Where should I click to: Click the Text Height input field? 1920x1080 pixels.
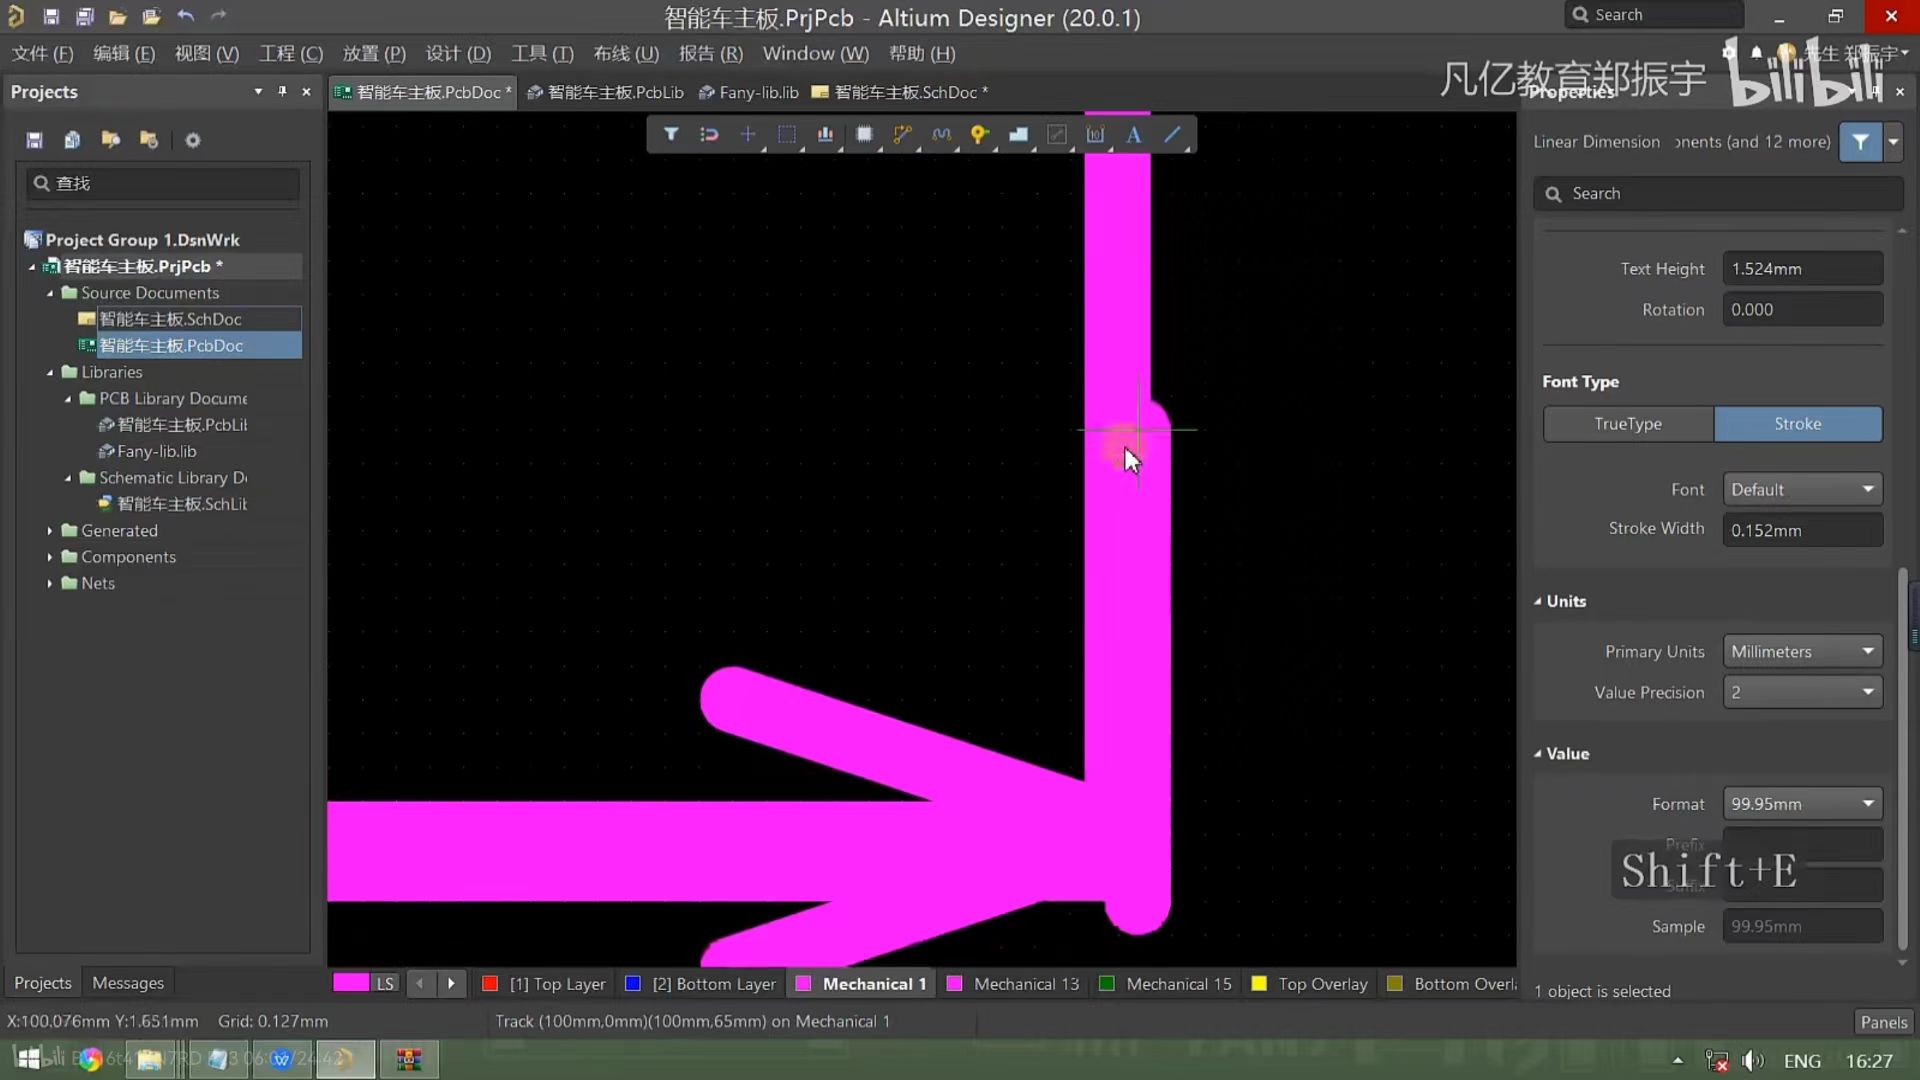(1802, 269)
